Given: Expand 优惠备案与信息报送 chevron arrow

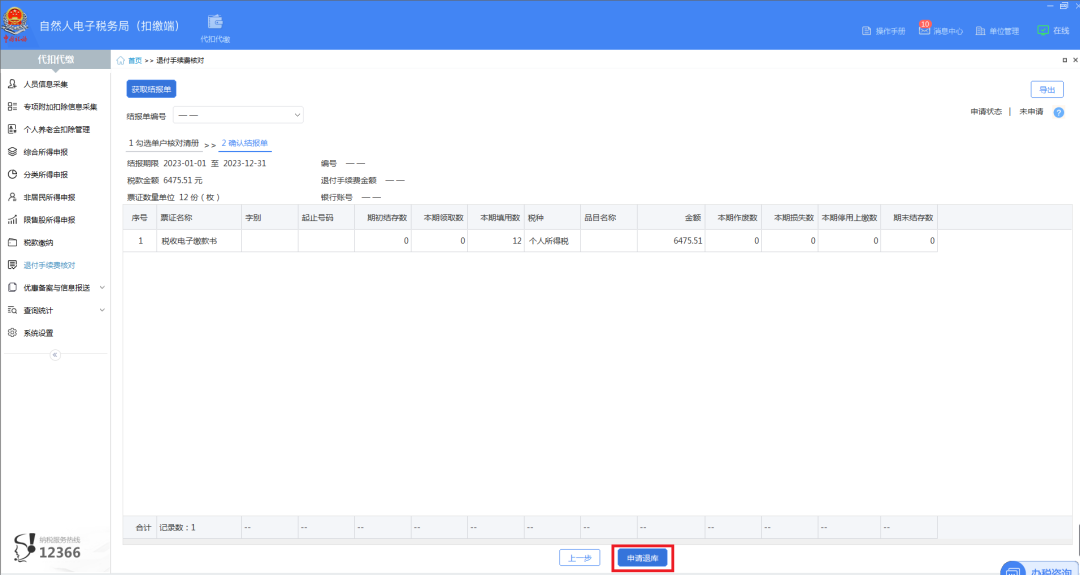Looking at the screenshot, I should [x=102, y=287].
